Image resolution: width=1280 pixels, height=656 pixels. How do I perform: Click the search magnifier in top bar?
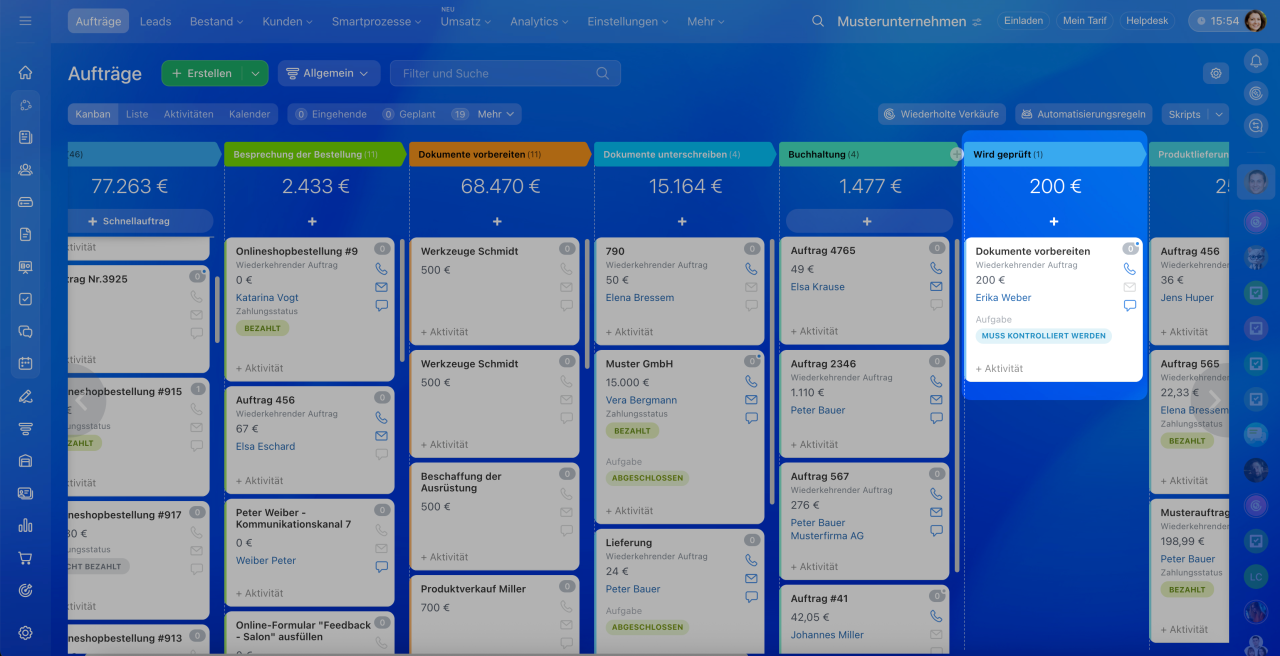[x=818, y=21]
